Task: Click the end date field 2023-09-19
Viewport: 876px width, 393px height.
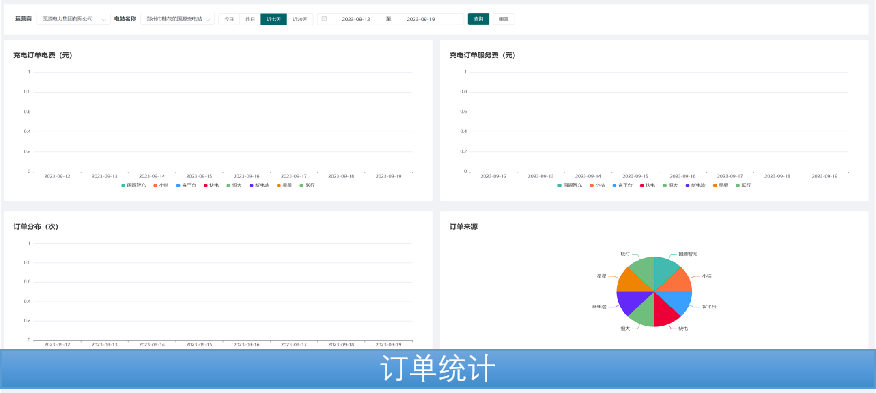Action: click(x=421, y=19)
